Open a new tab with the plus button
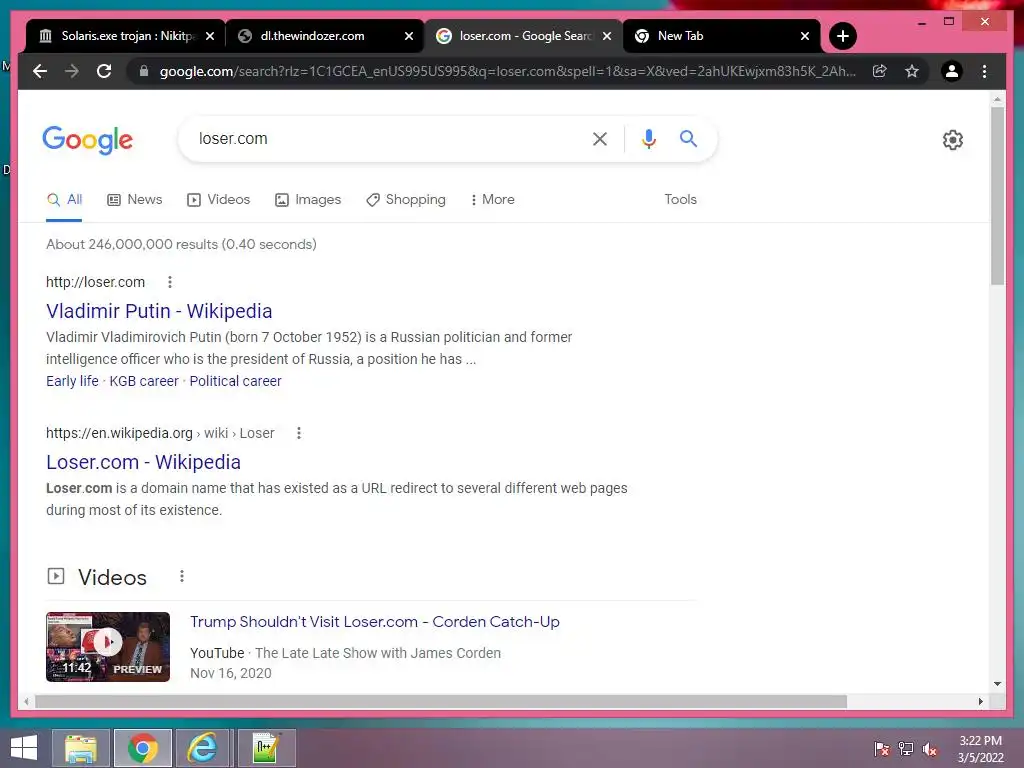The image size is (1024, 768). coord(842,36)
